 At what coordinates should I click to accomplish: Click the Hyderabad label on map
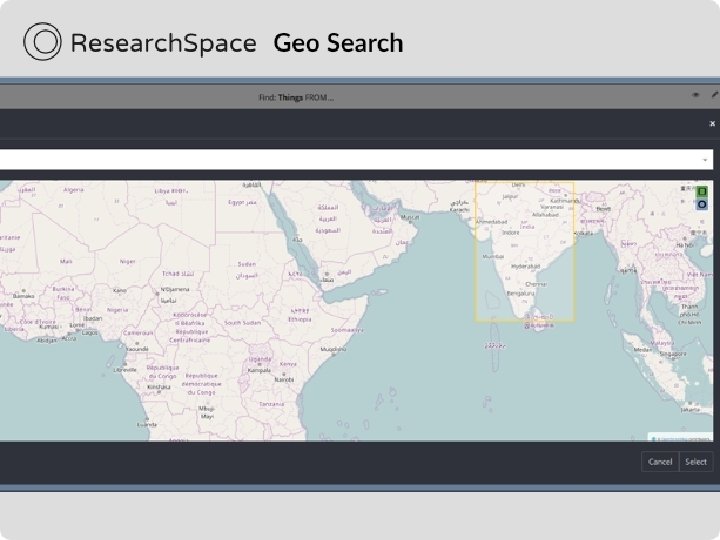click(x=525, y=266)
